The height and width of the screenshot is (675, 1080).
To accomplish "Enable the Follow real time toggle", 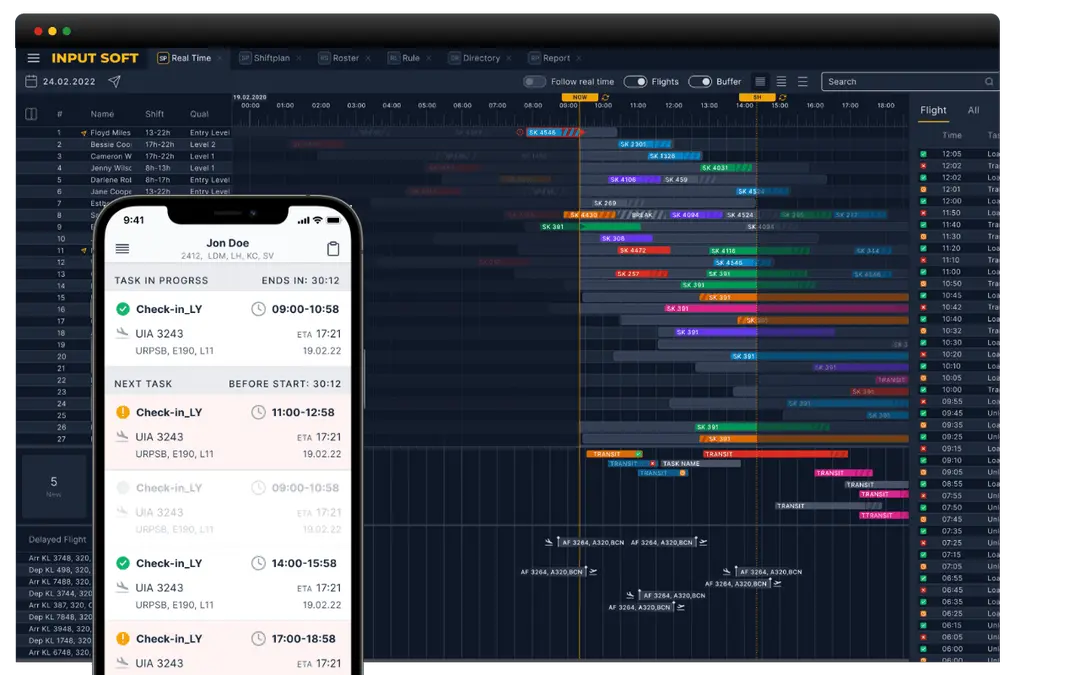I will point(535,82).
